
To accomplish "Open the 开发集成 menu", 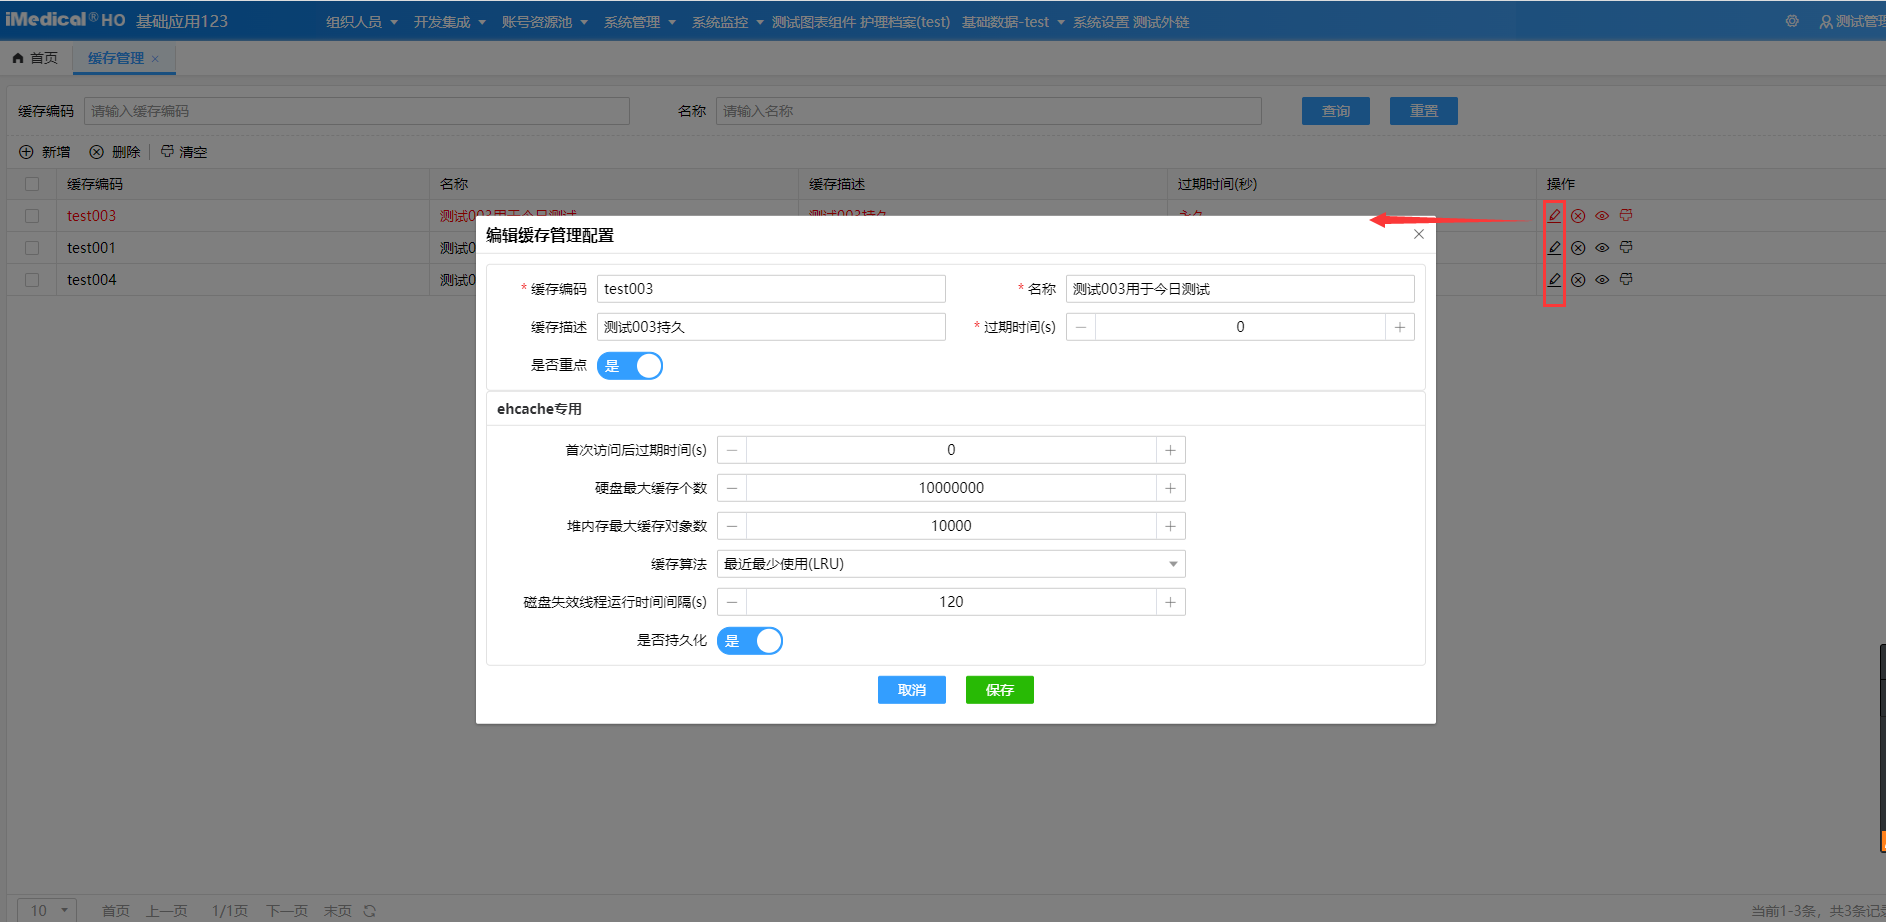I will point(449,22).
